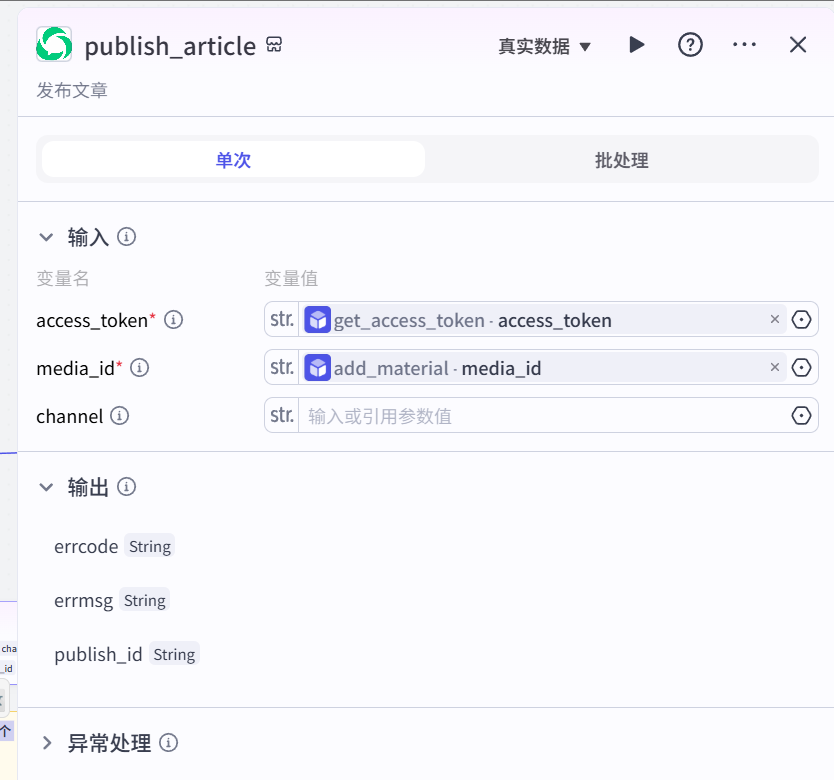
Task: Click the info icon next to 输入 heading
Action: [x=126, y=237]
